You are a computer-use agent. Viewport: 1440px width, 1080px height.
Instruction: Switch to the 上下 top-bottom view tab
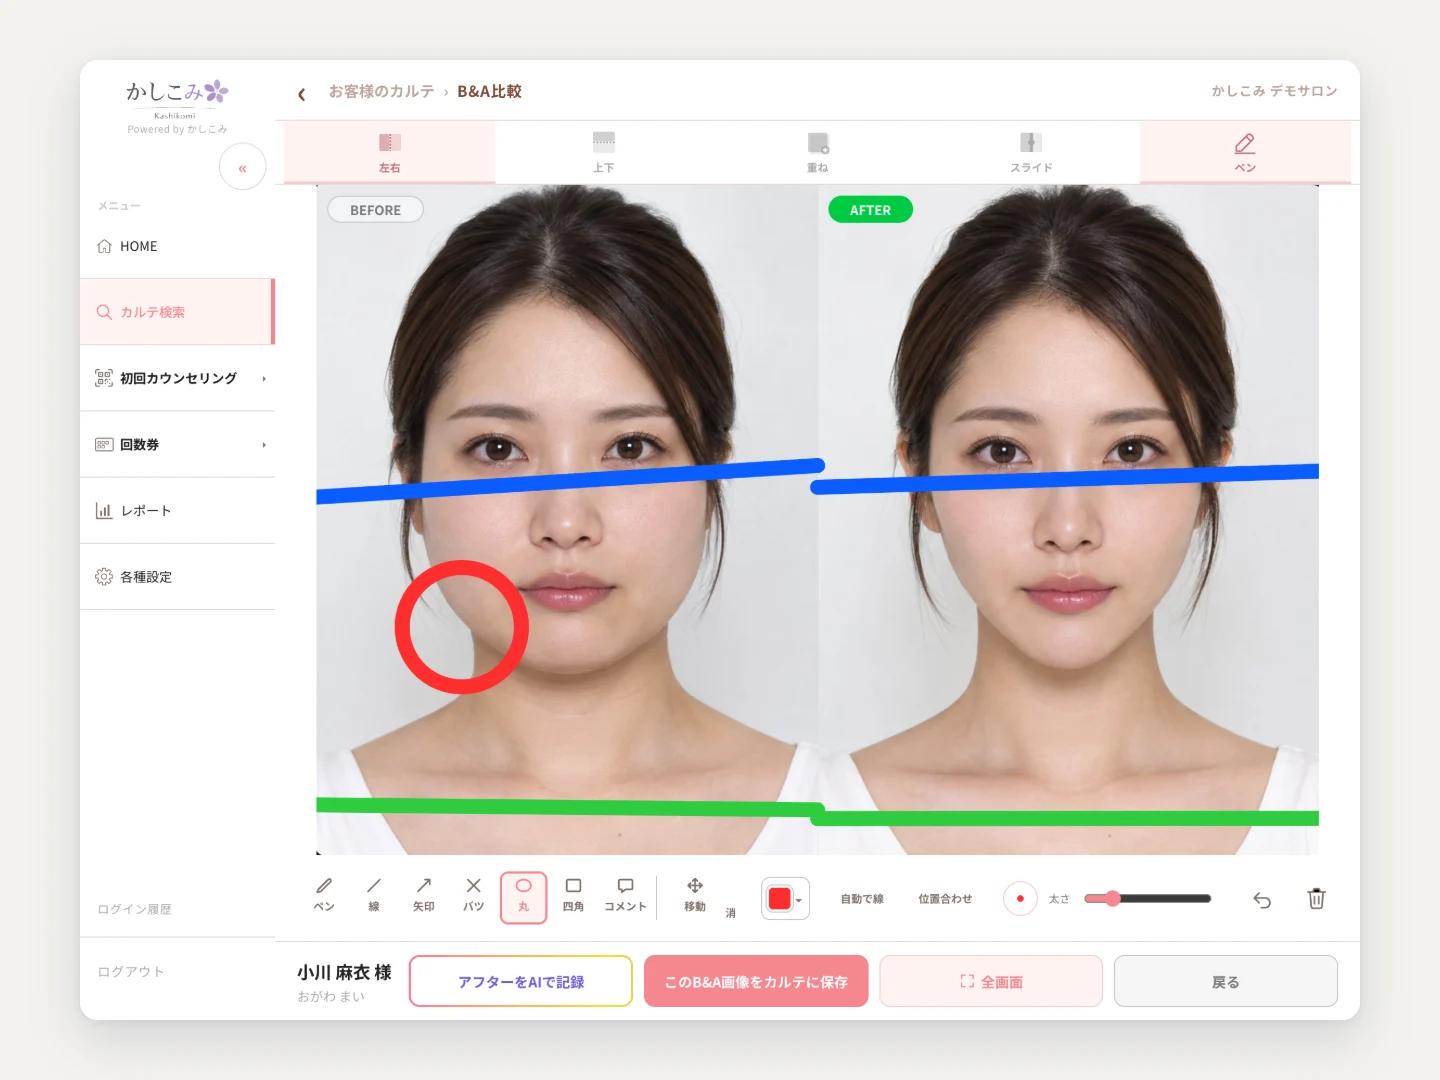tap(604, 152)
